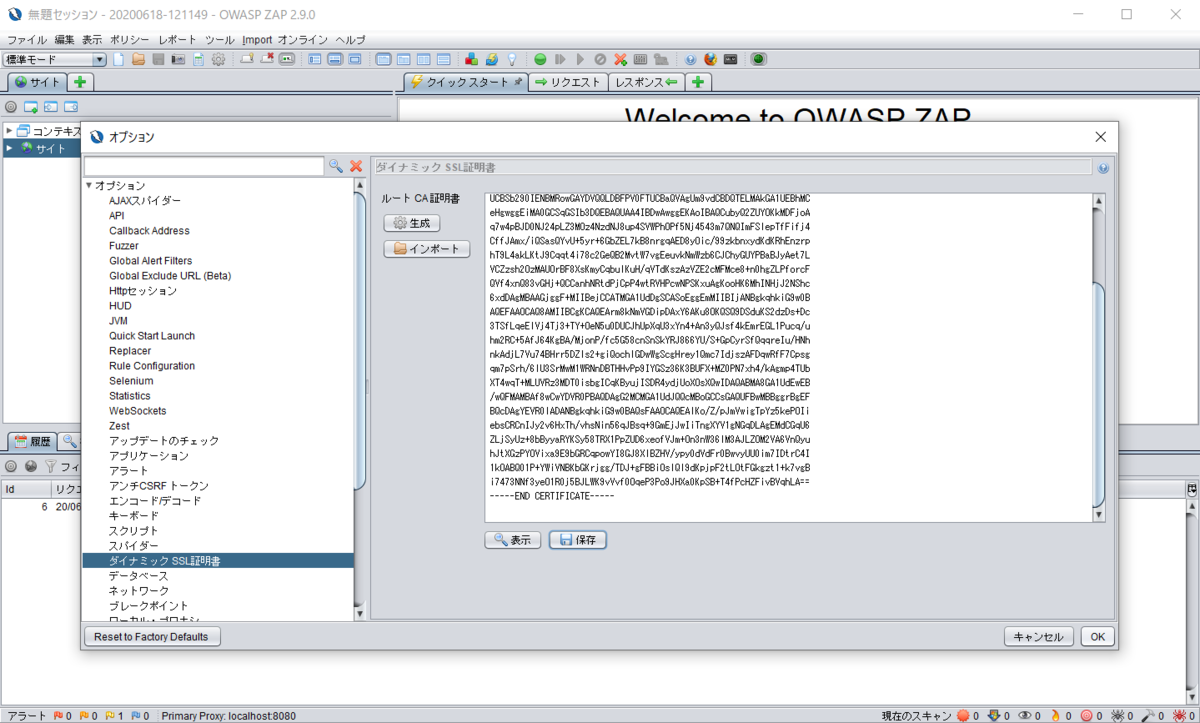Open the レポート menu
This screenshot has height=723, width=1200.
(178, 40)
